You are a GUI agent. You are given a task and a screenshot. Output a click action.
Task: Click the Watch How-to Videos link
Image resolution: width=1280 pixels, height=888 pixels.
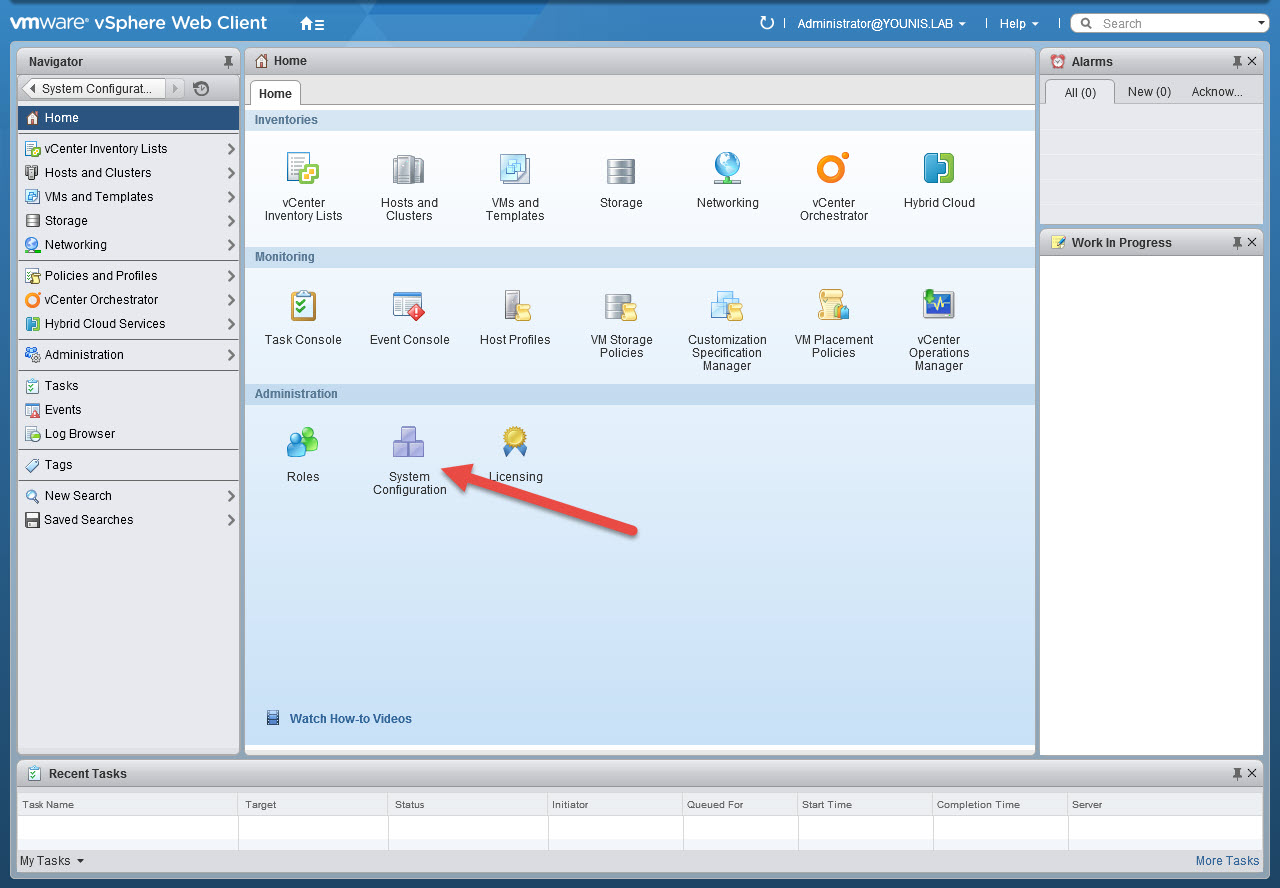point(350,719)
